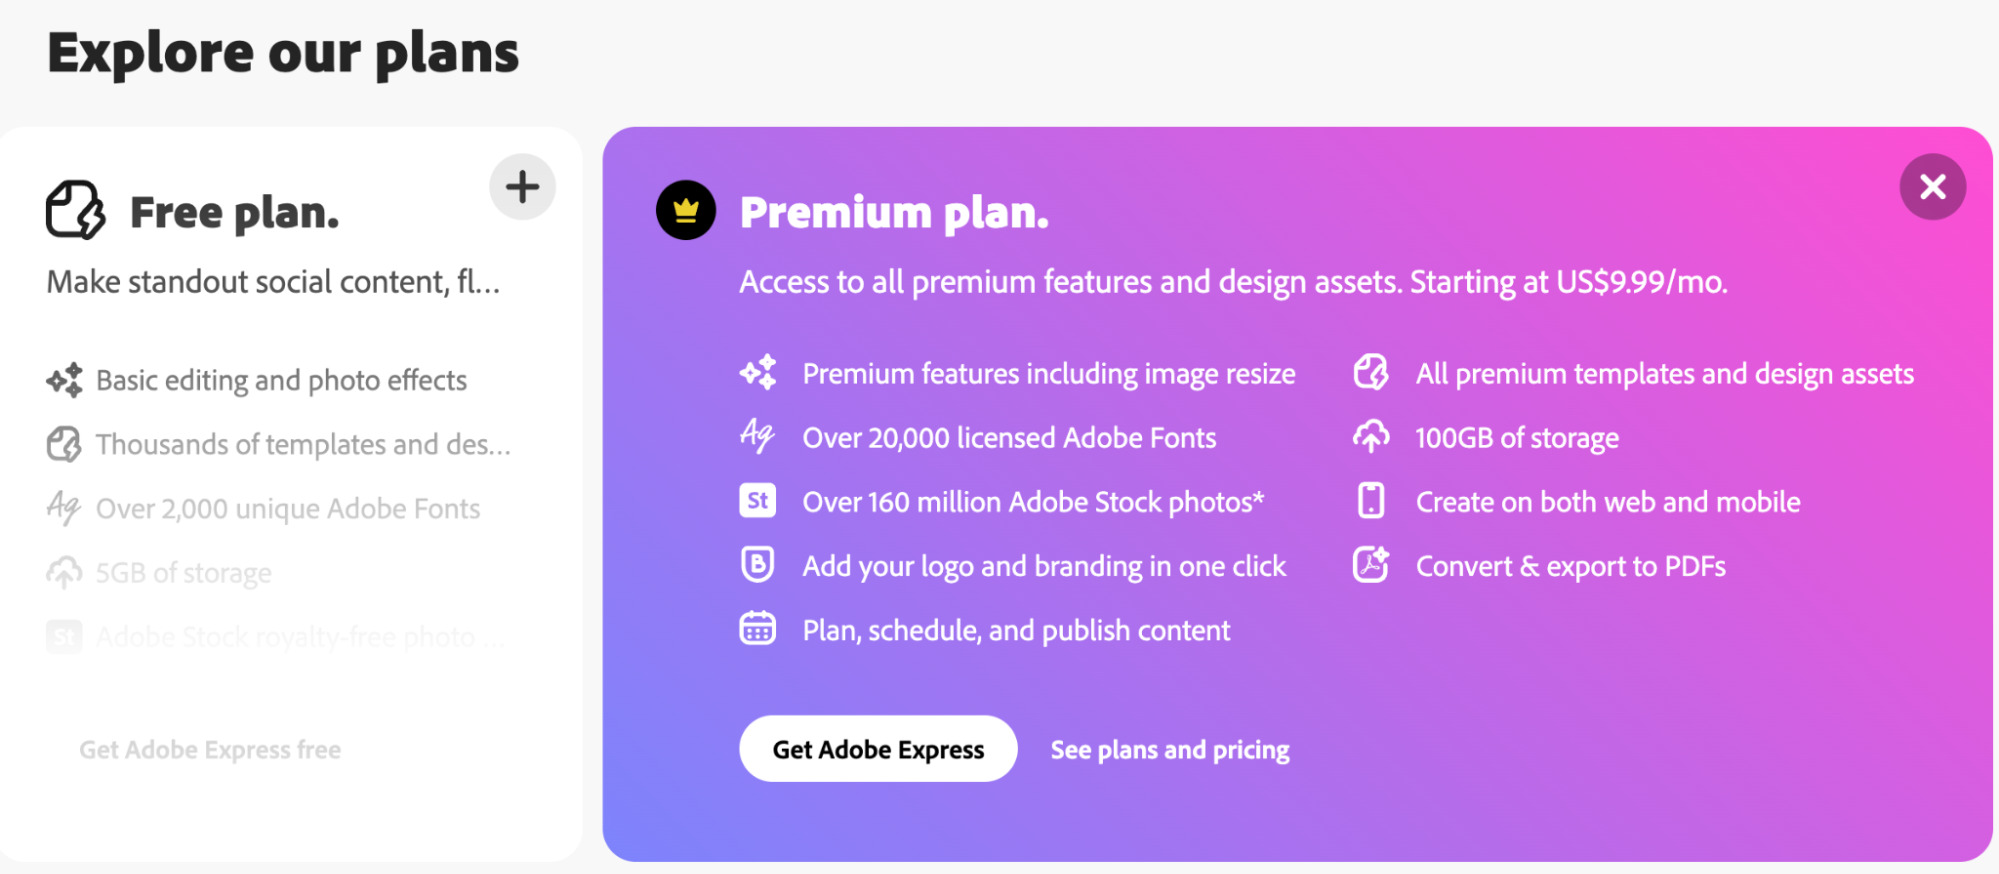
Task: Click the crown icon on the Premium plan
Action: 685,211
